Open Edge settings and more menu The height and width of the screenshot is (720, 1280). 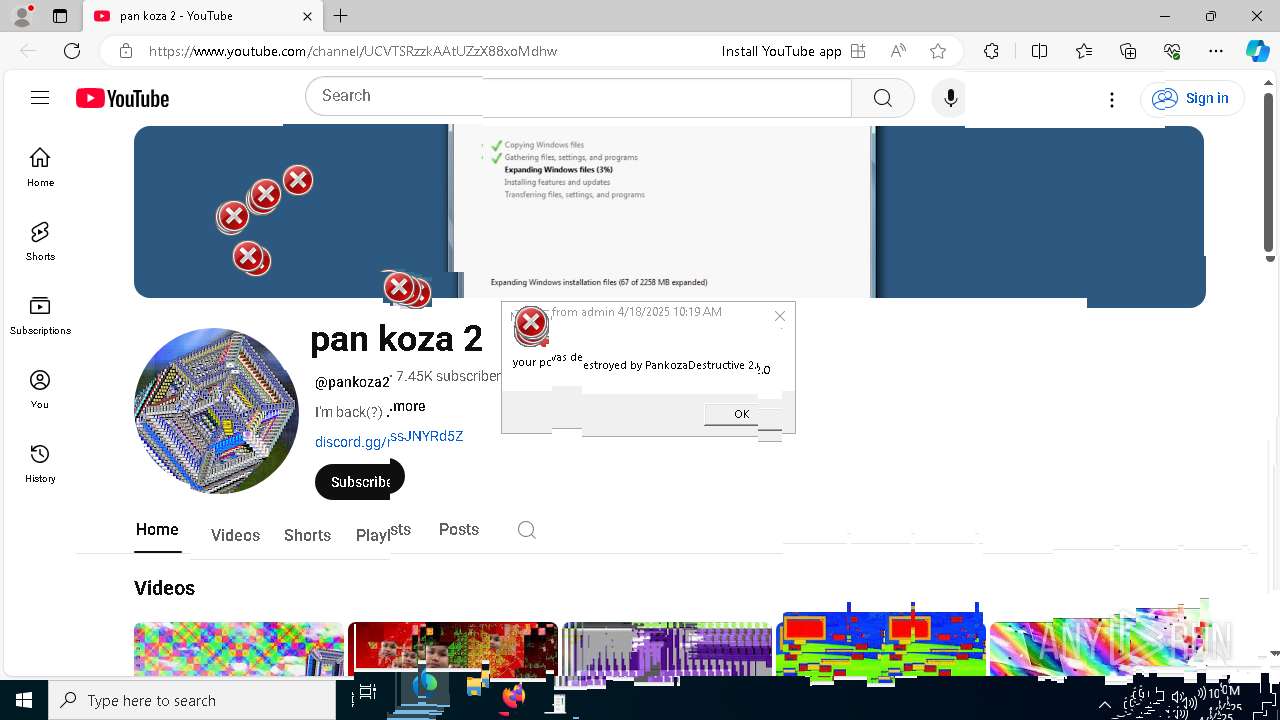[x=1216, y=51]
